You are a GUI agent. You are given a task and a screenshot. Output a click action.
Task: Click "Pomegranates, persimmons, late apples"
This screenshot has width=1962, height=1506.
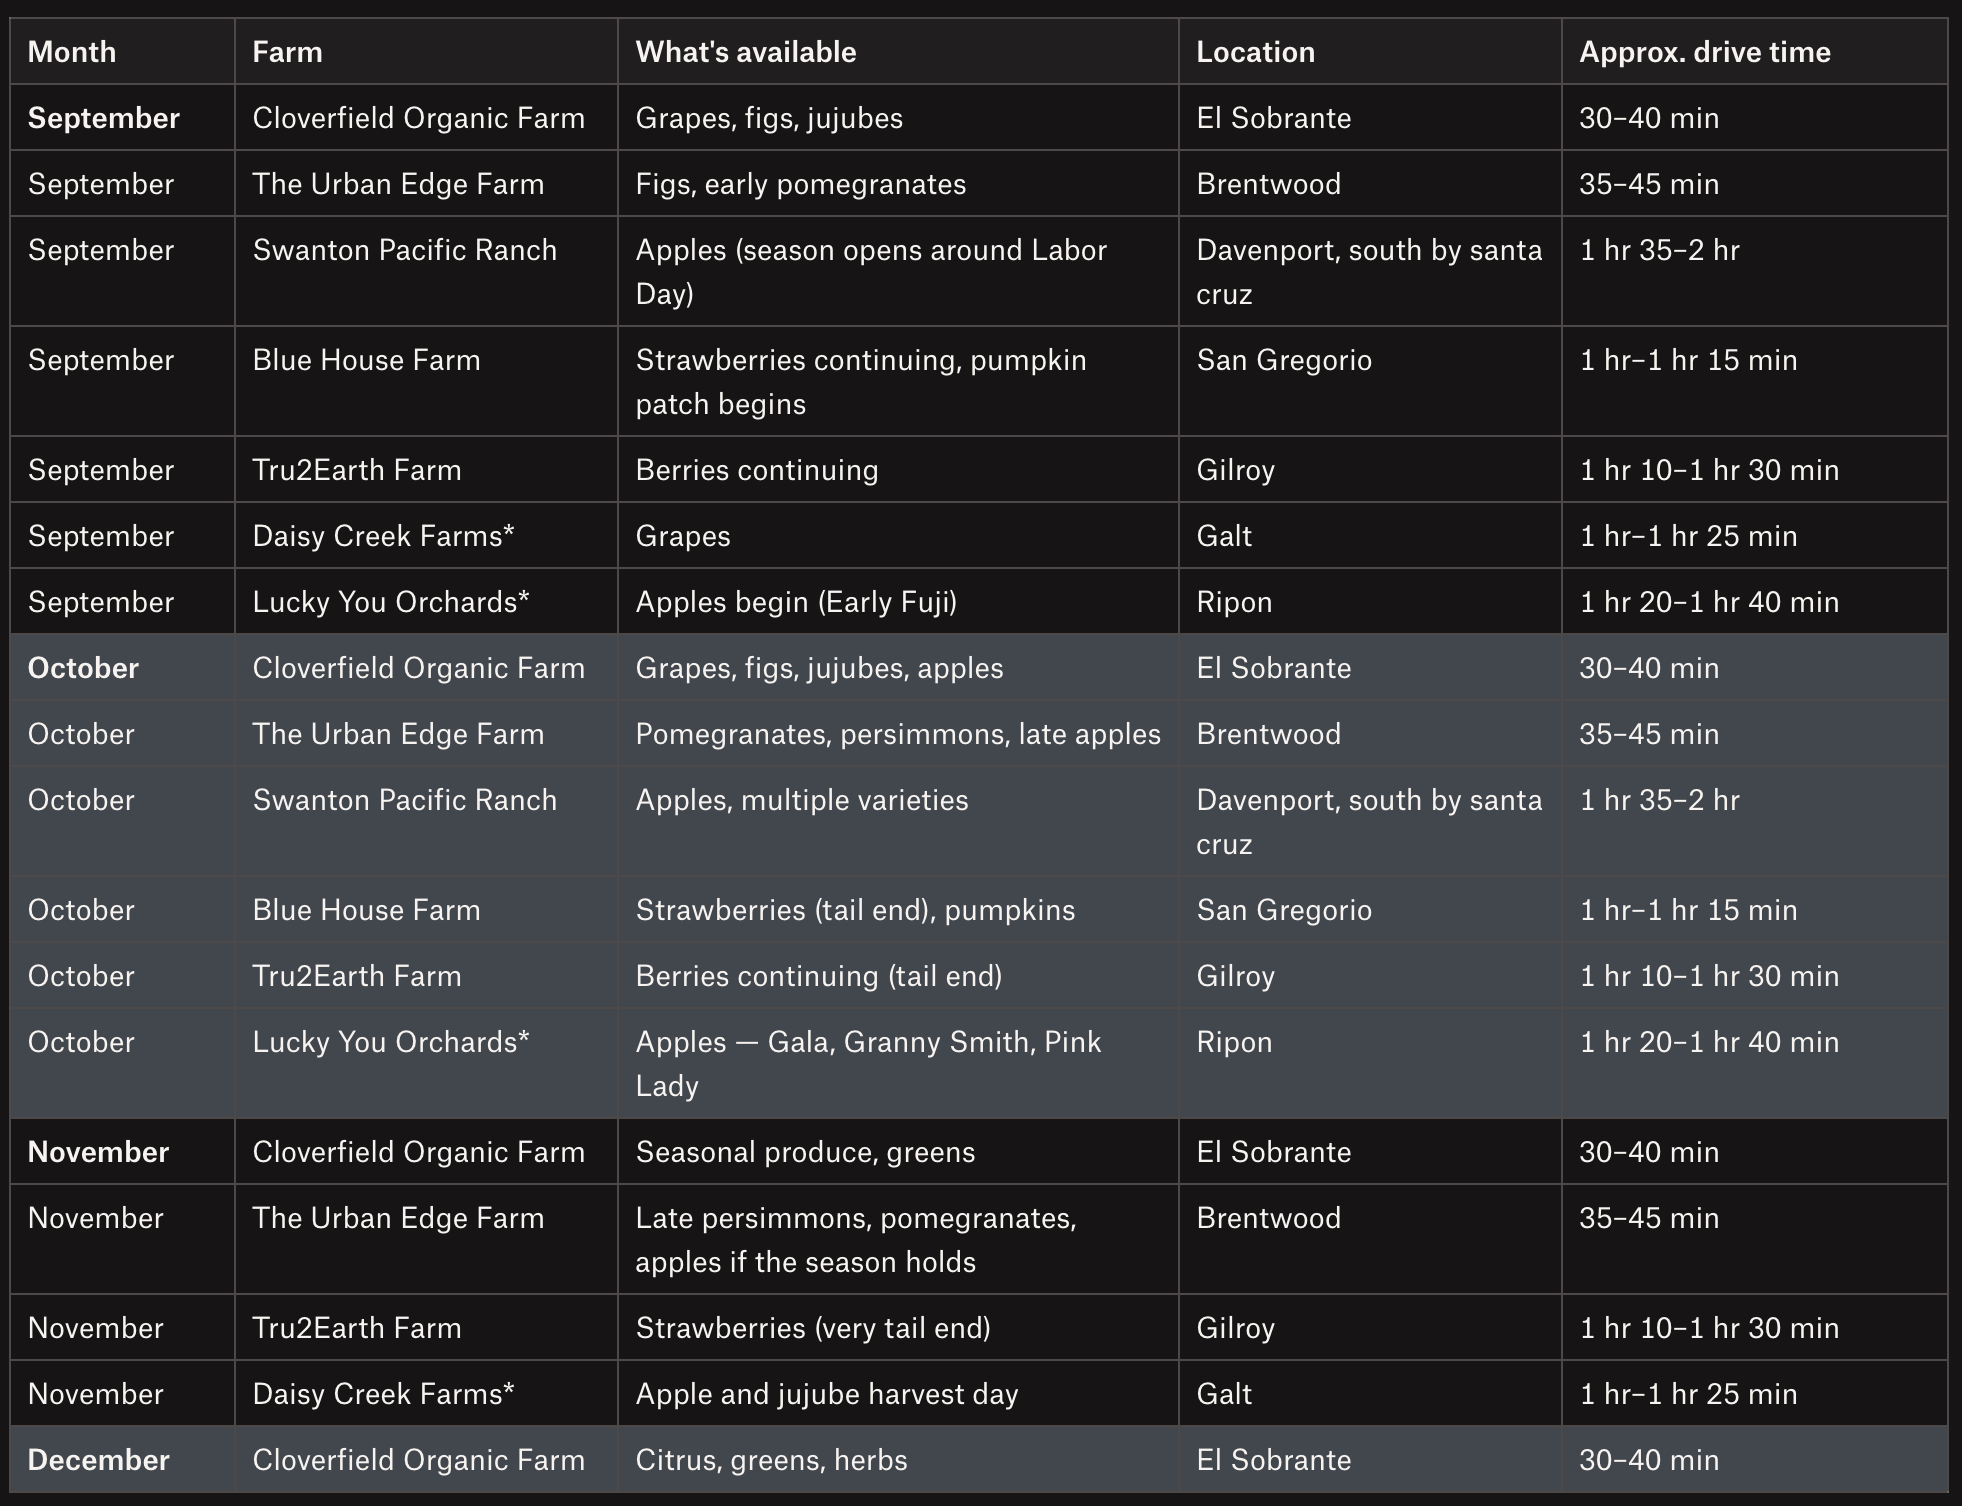(898, 734)
